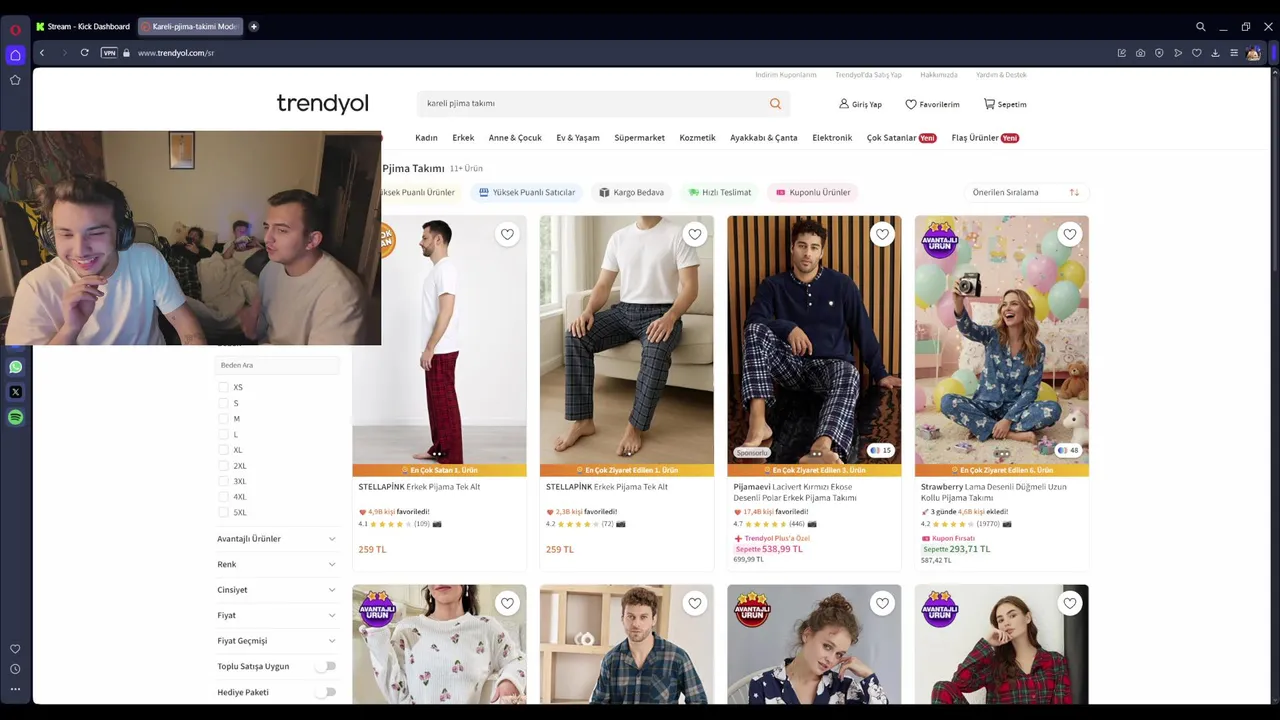Open X (Twitter) from the browser sidebar
Screen dimensions: 1280x720
[x=15, y=392]
